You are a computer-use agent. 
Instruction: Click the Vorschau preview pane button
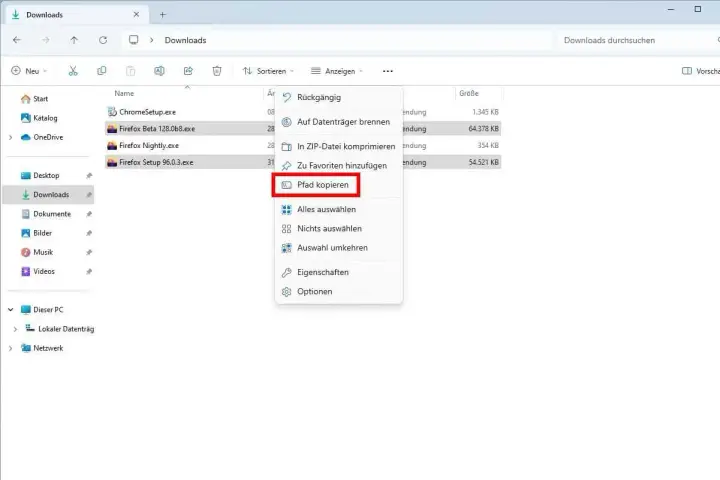(x=701, y=71)
